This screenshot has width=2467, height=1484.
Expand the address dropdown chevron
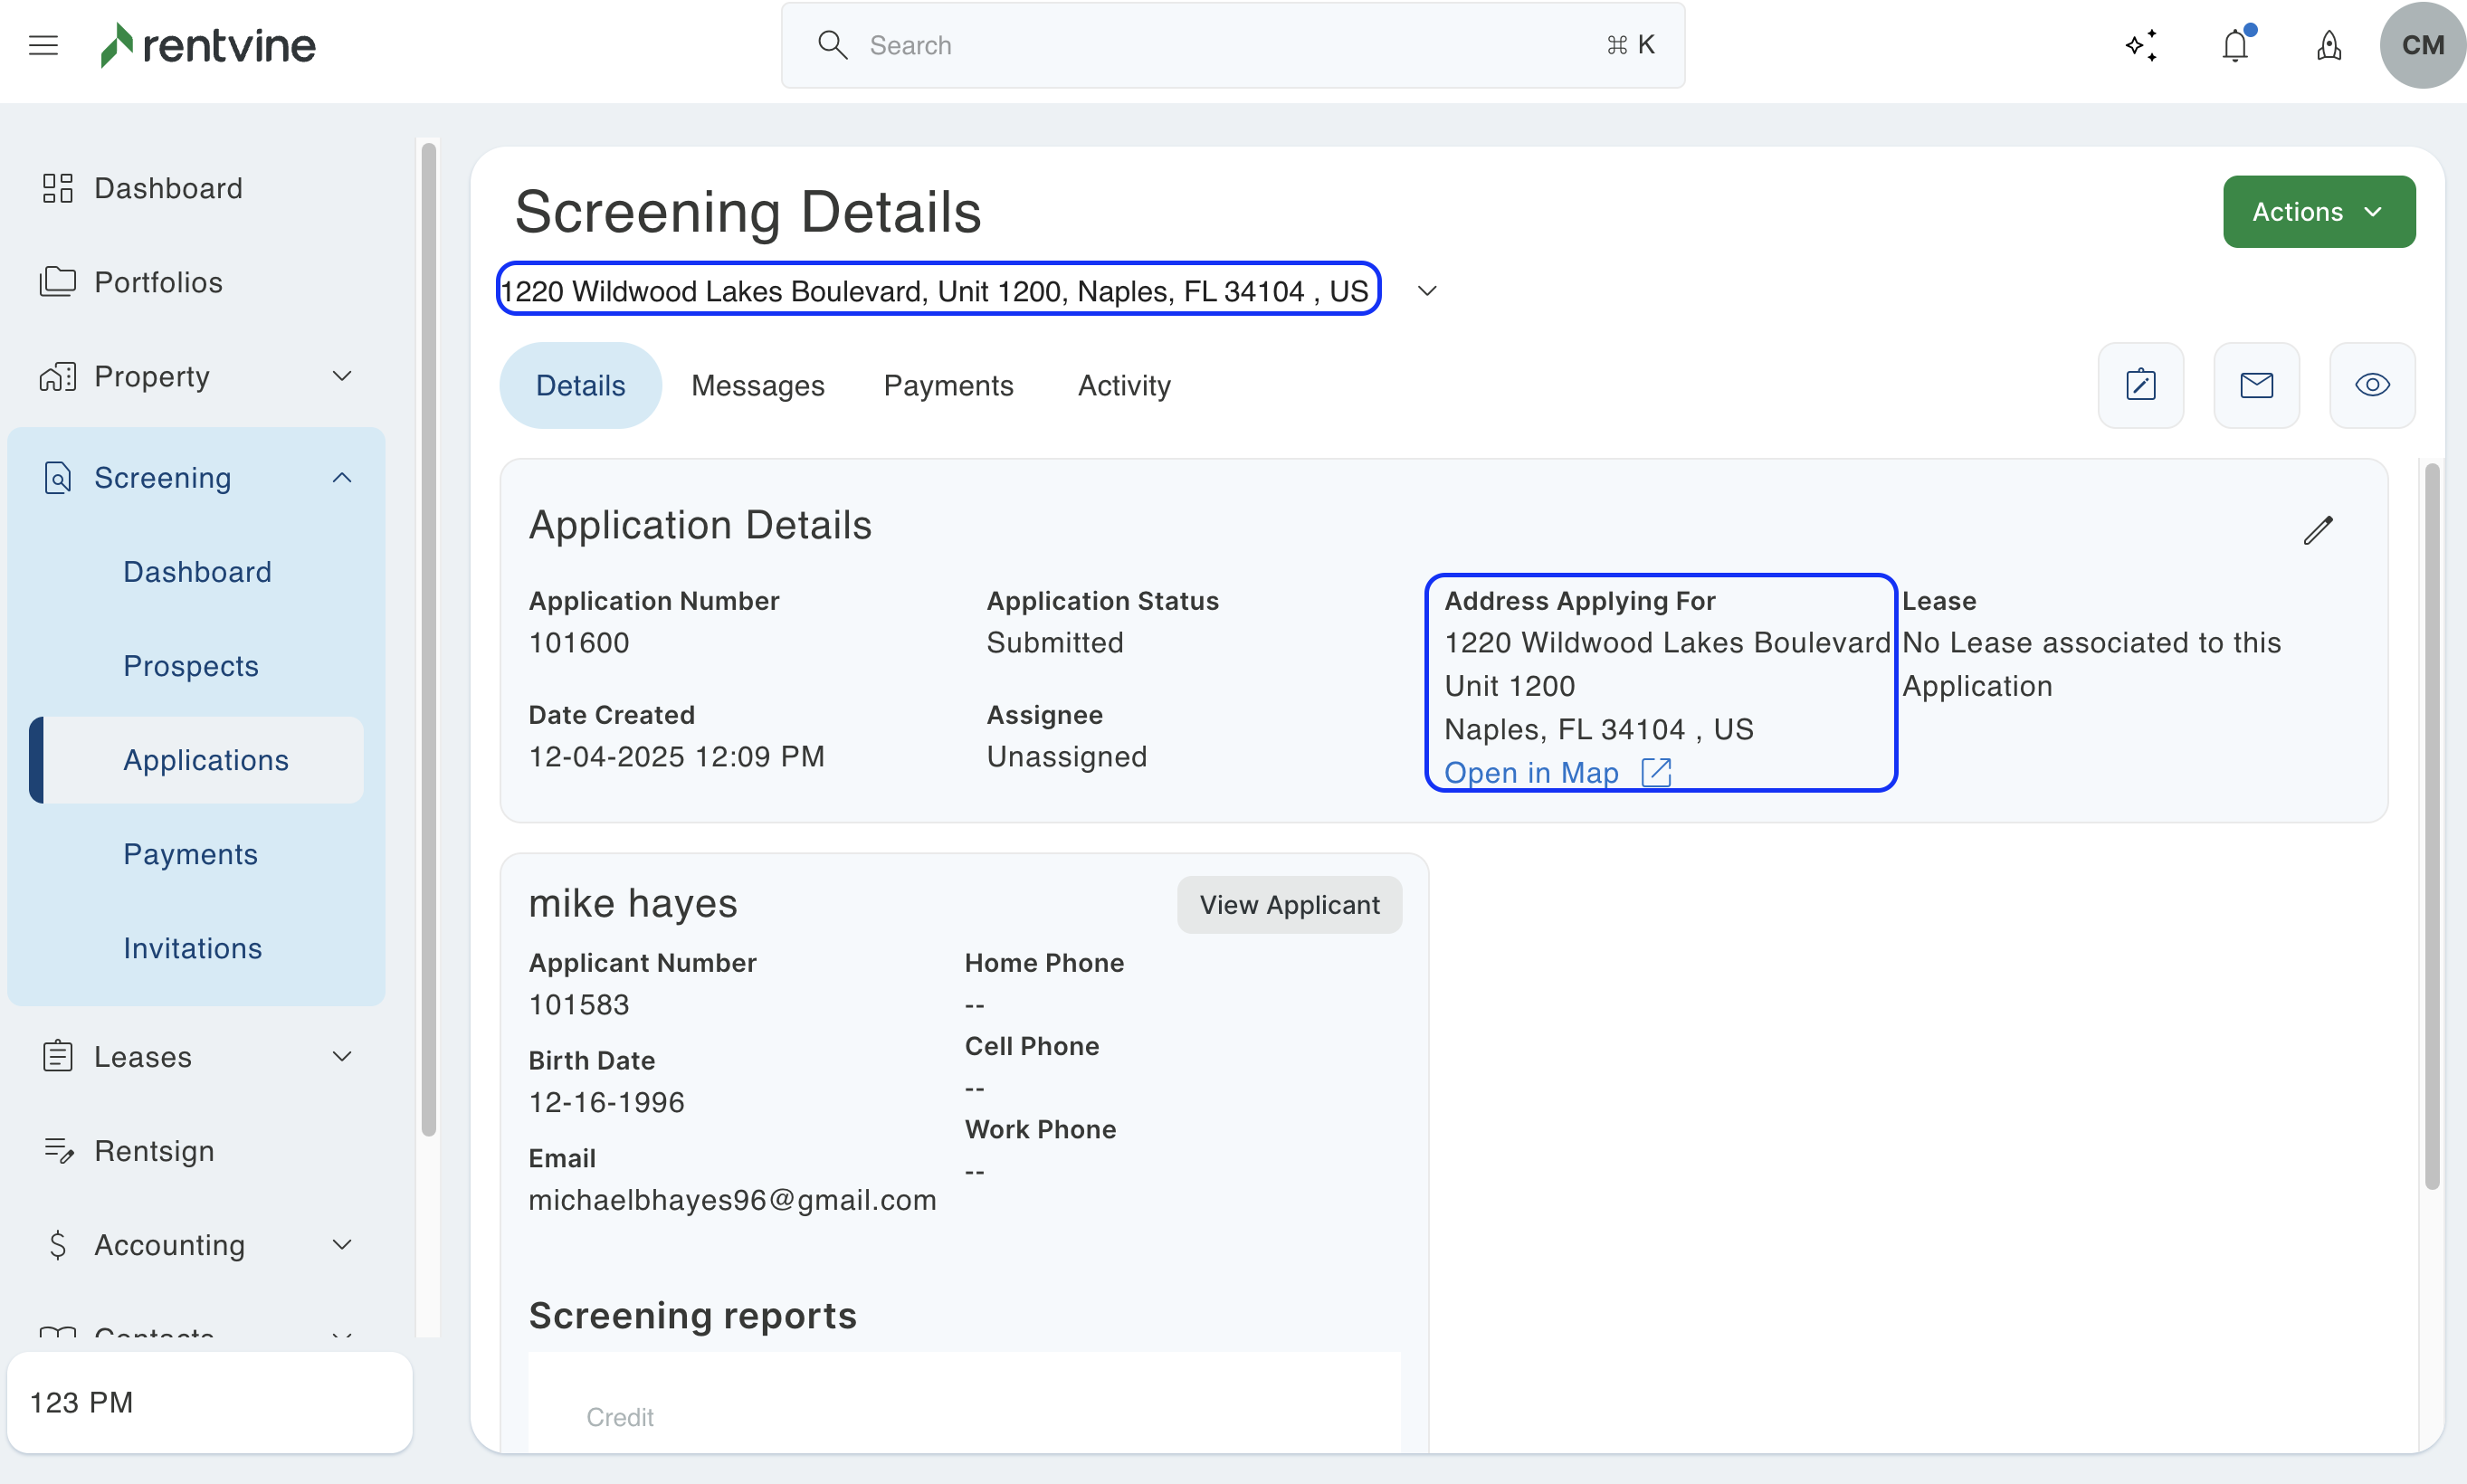[1427, 291]
